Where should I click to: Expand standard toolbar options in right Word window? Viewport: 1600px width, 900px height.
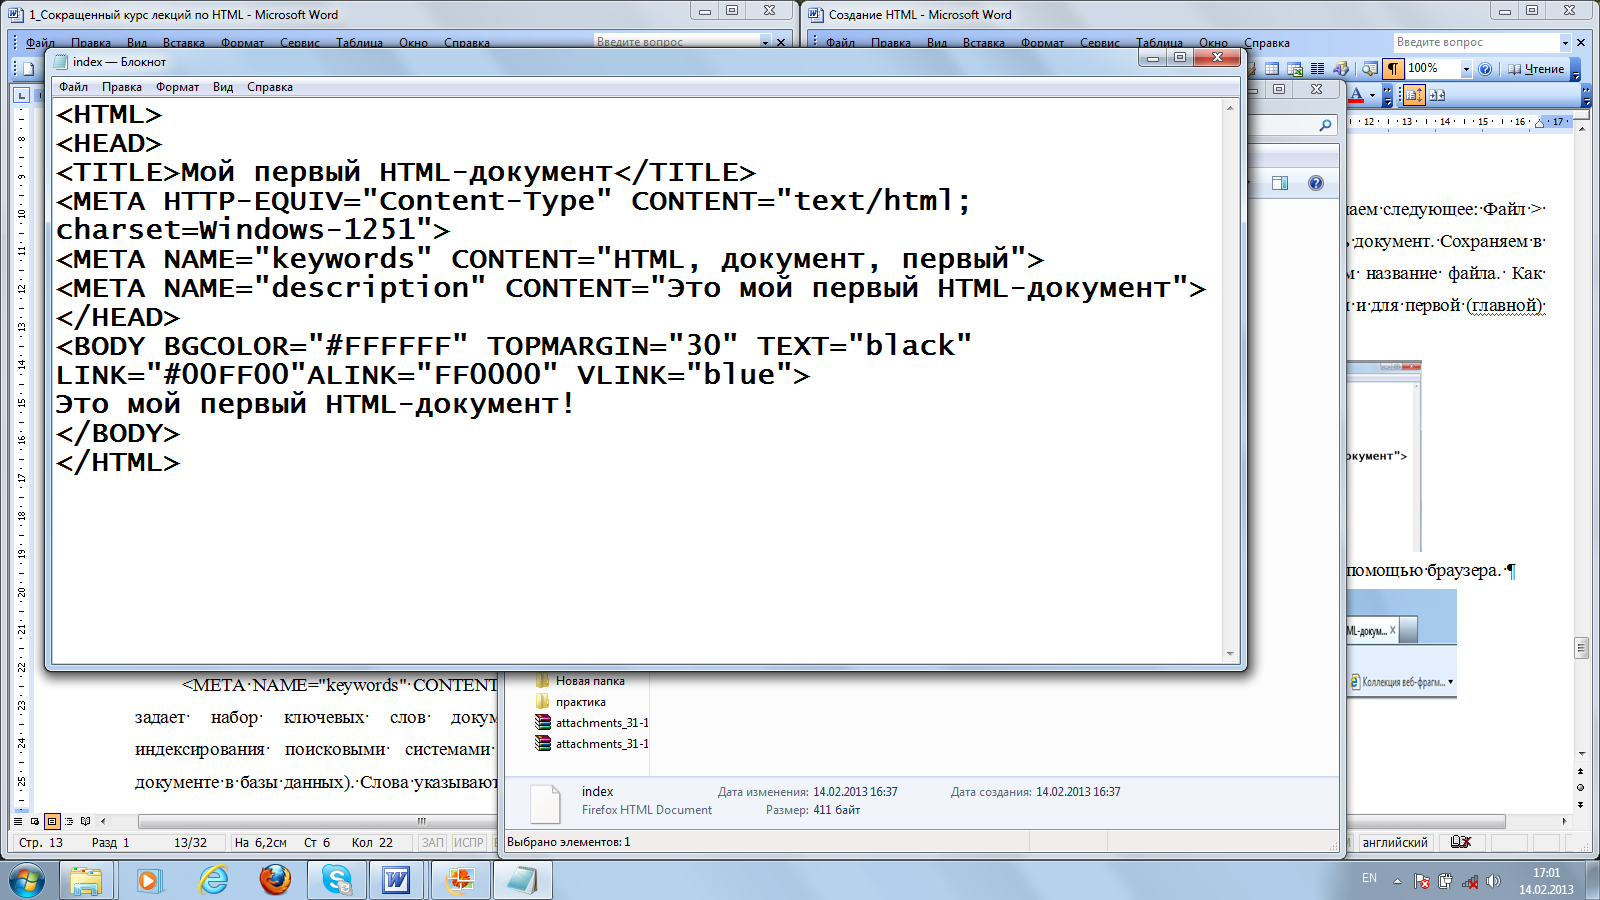pyautogui.click(x=1576, y=70)
